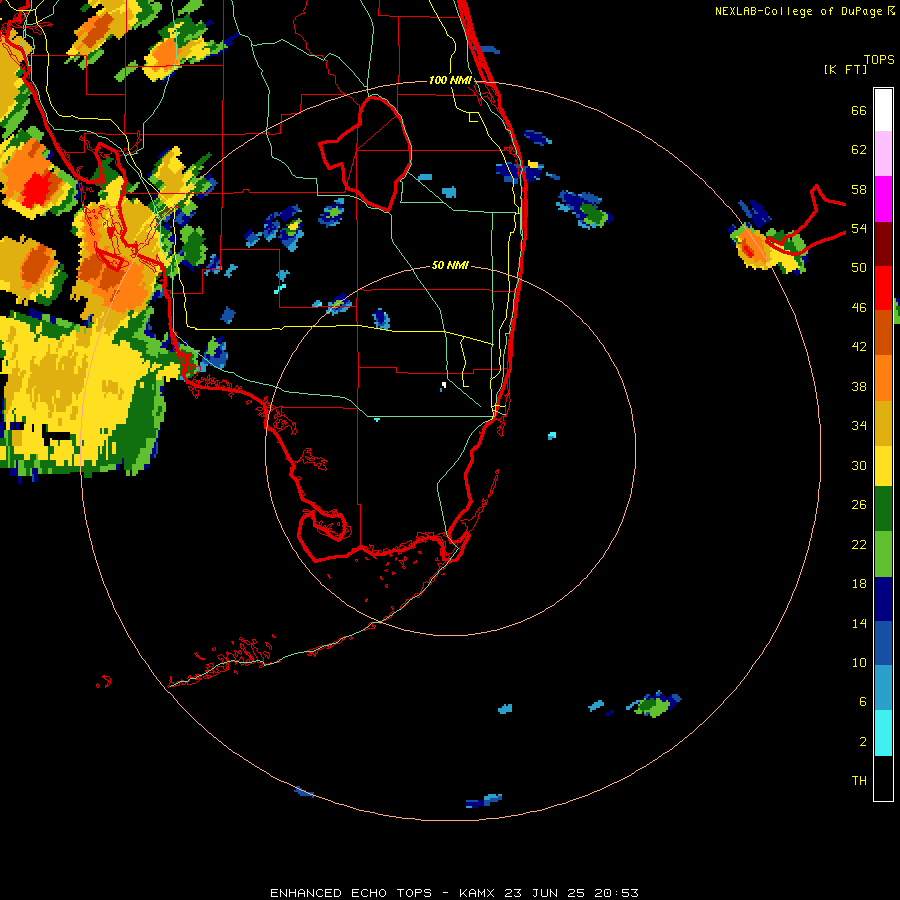Click the 23 JUN 25 date in the caption
The height and width of the screenshot is (900, 900).
(544, 893)
